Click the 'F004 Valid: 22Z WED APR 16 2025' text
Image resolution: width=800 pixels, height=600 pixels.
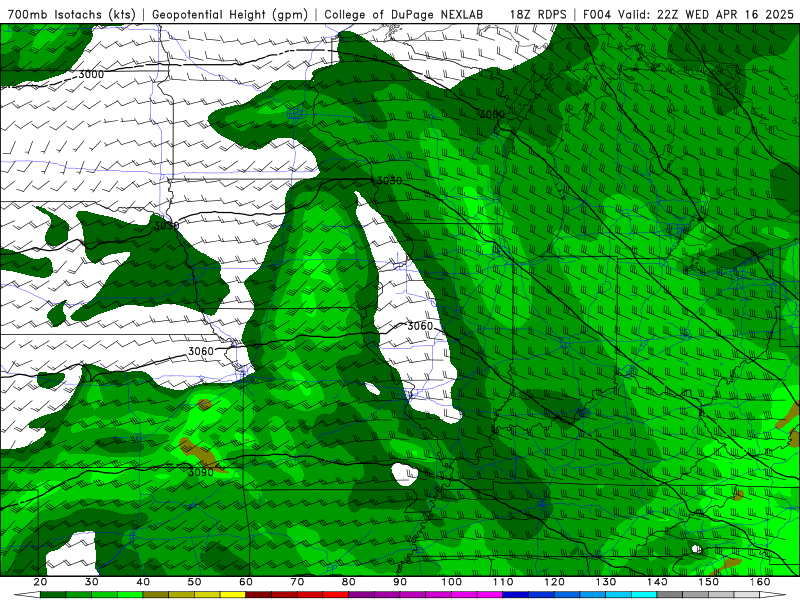point(688,14)
